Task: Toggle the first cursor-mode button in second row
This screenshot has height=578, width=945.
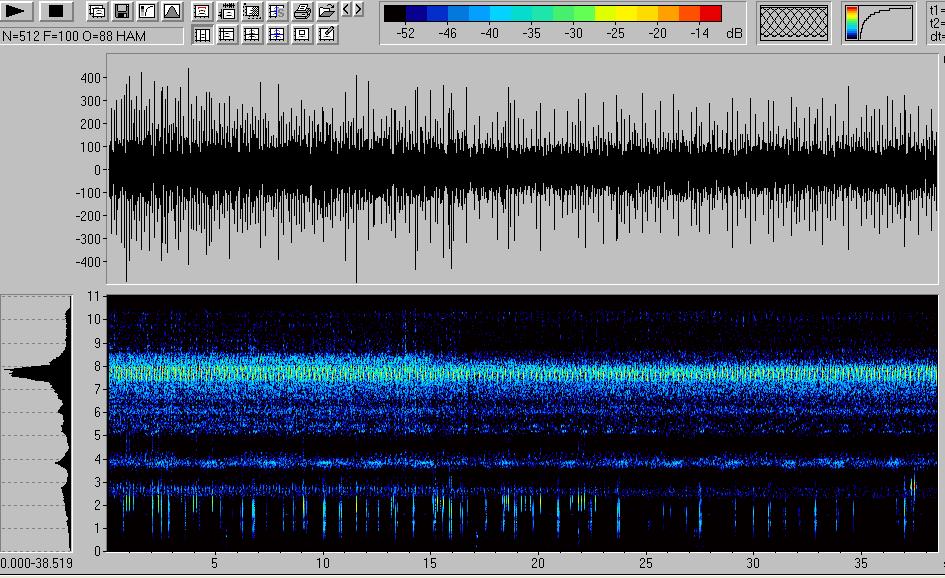Action: (201, 35)
